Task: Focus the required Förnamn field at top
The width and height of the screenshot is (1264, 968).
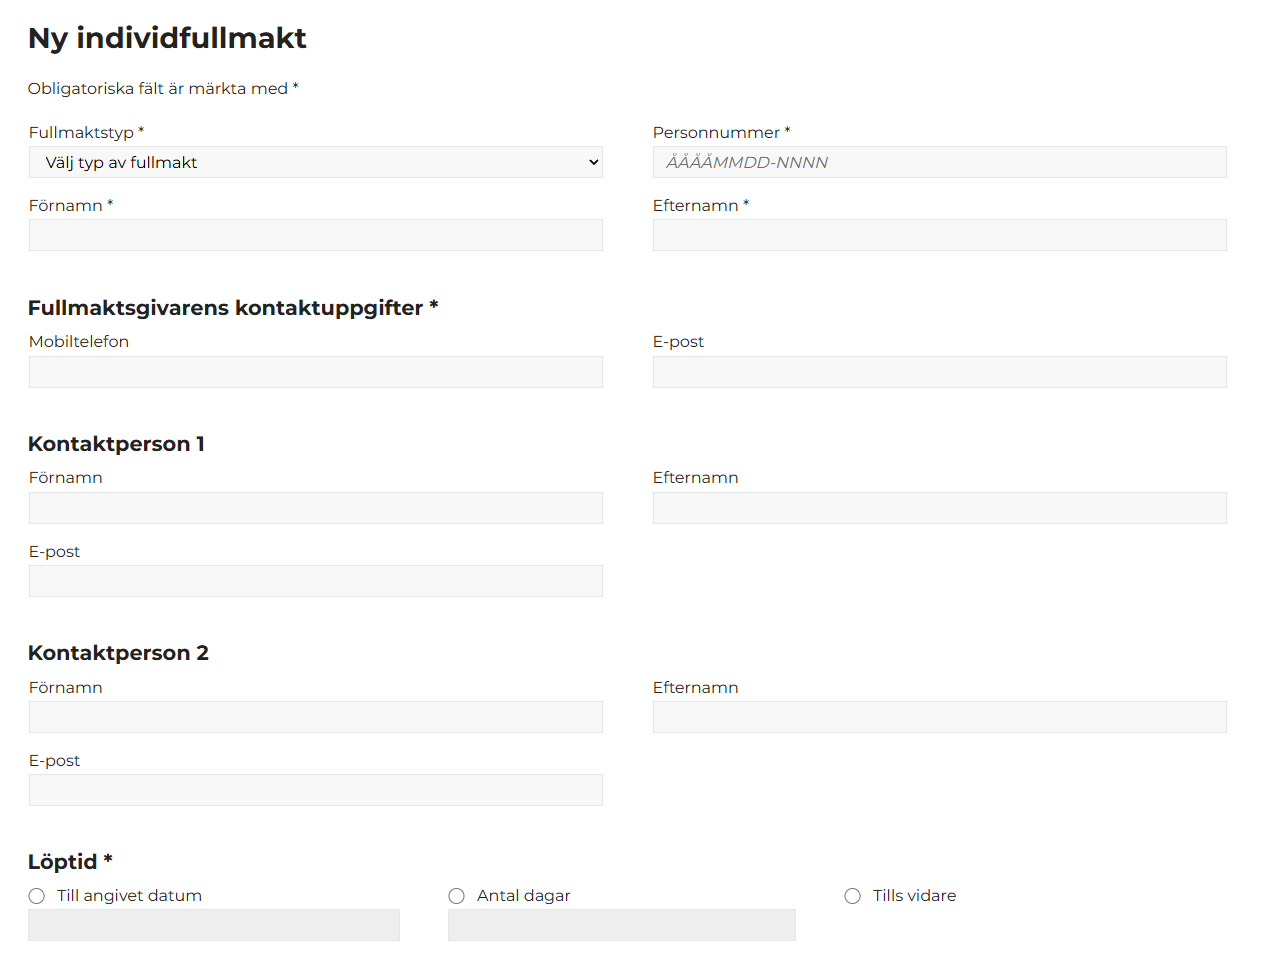Action: (315, 235)
